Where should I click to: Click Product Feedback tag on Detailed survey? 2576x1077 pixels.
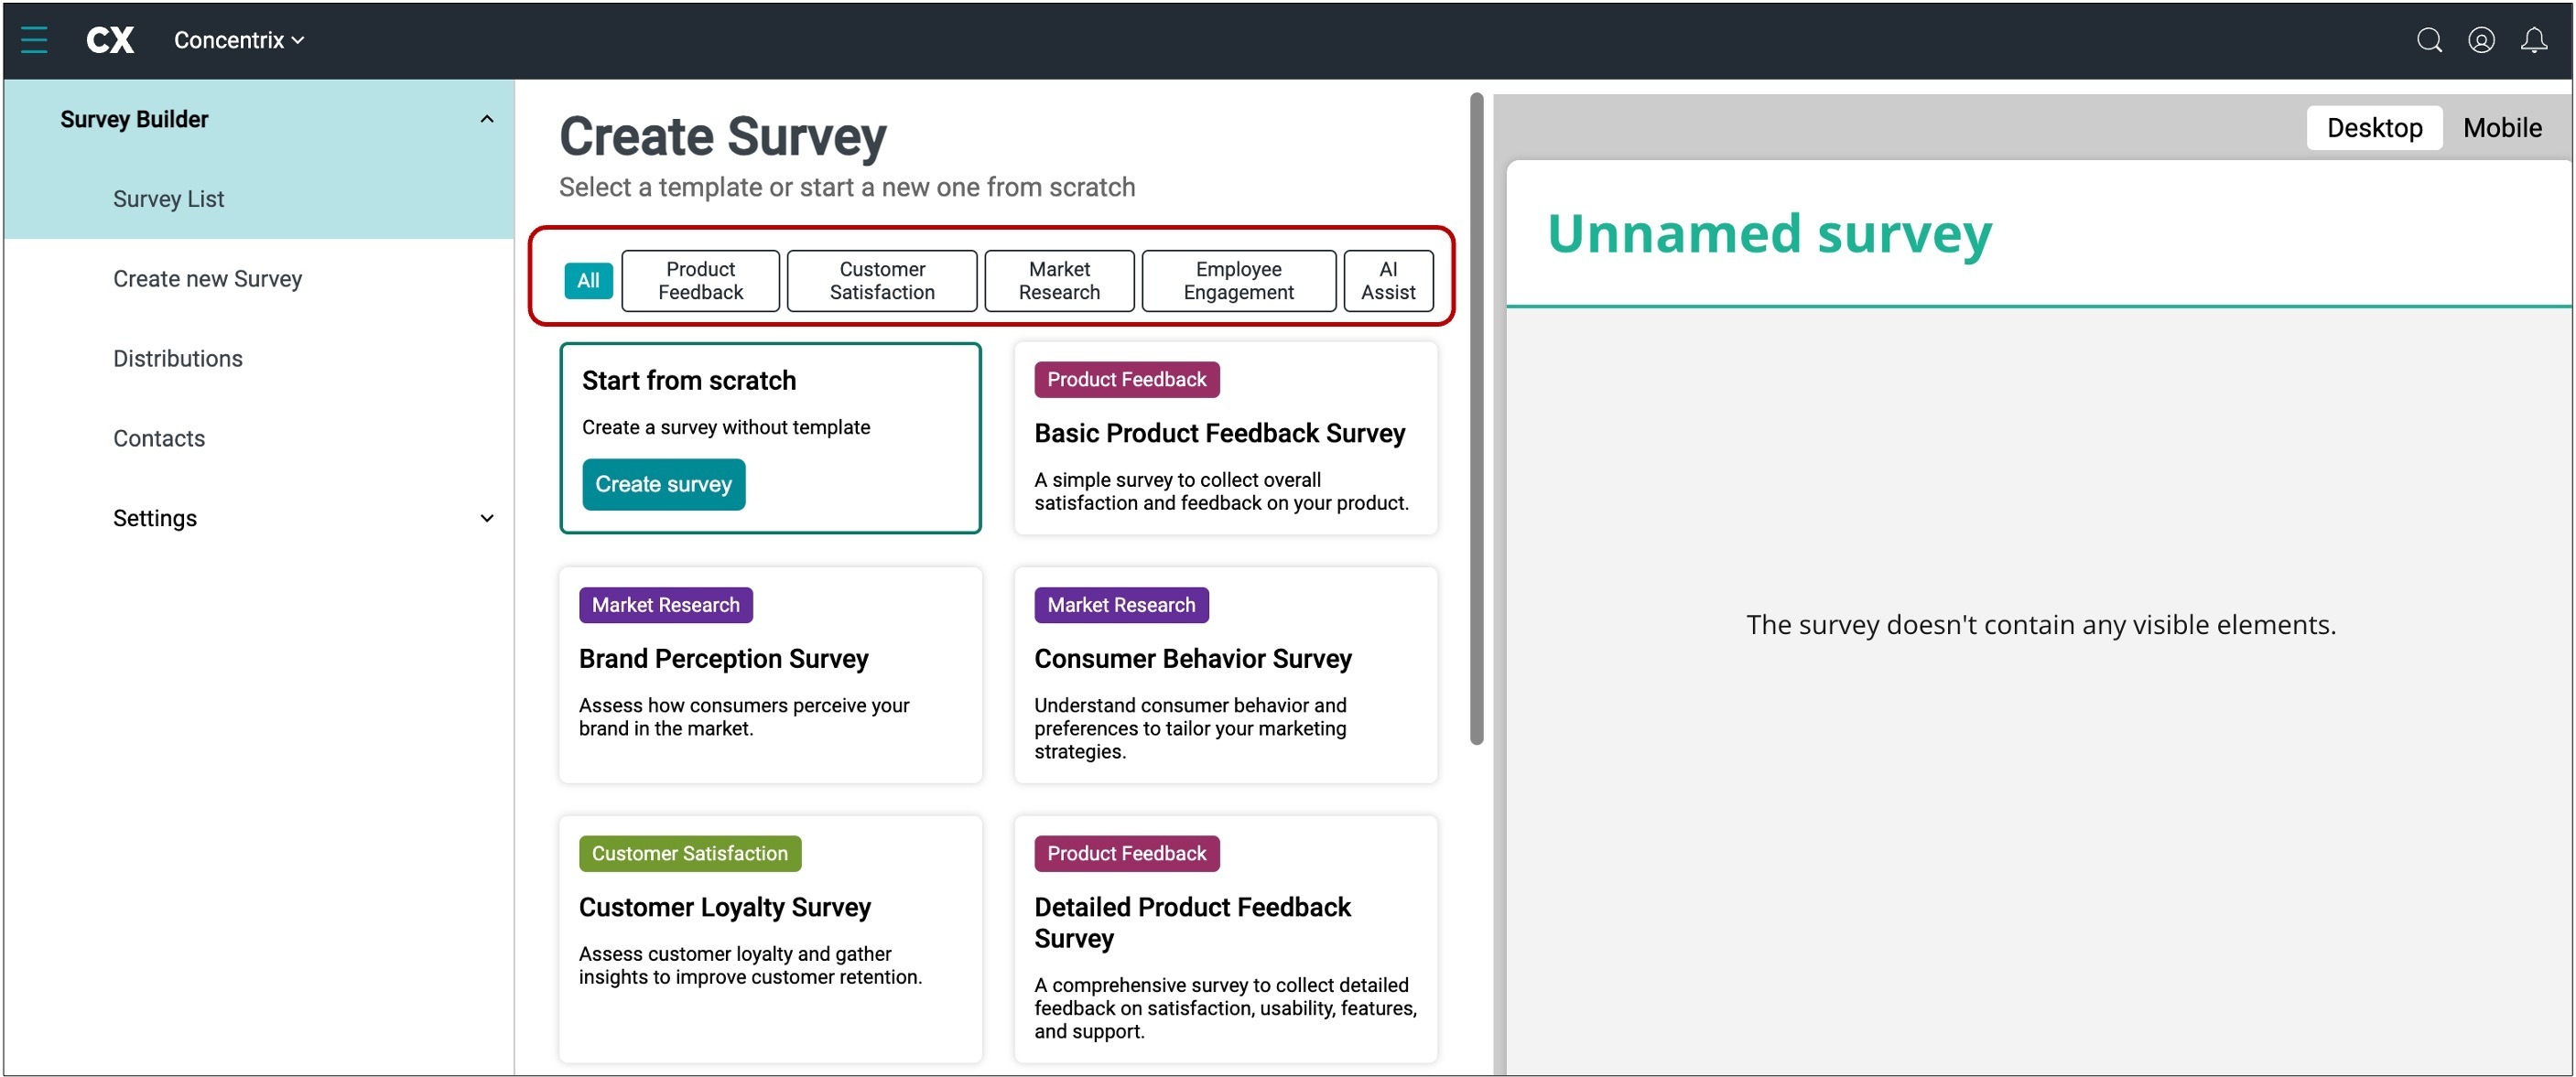(1126, 853)
